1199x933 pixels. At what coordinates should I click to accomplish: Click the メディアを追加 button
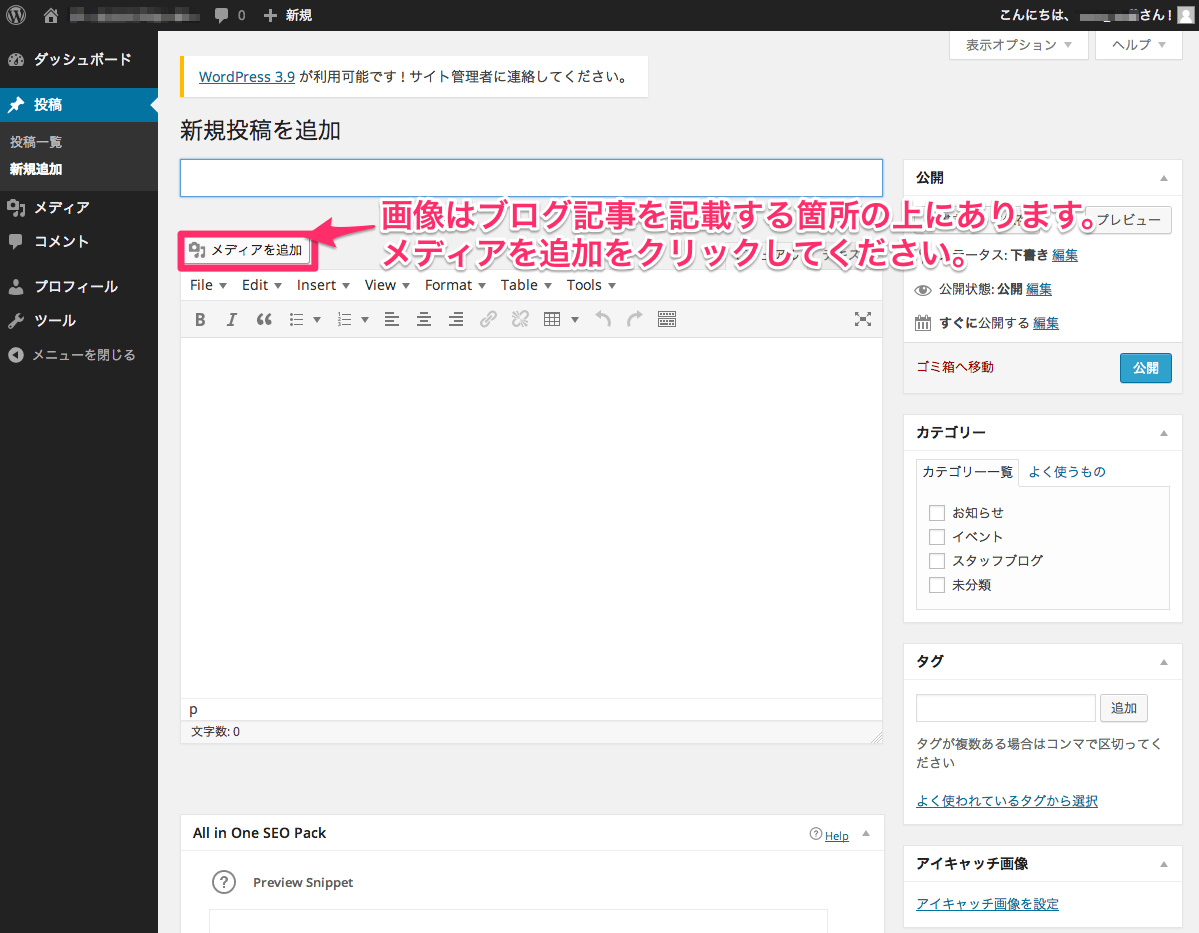point(247,250)
